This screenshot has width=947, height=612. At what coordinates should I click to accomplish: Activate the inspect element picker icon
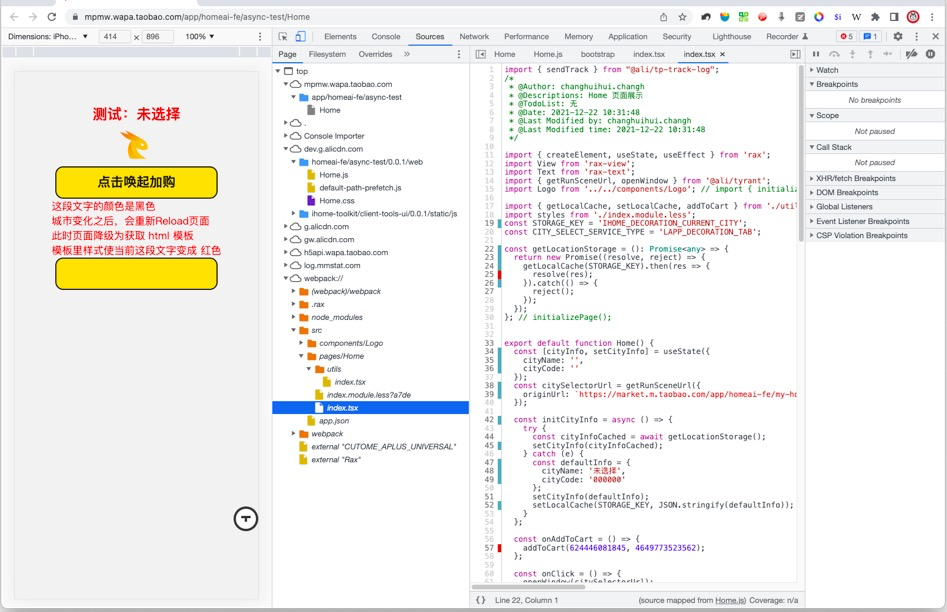click(x=284, y=37)
